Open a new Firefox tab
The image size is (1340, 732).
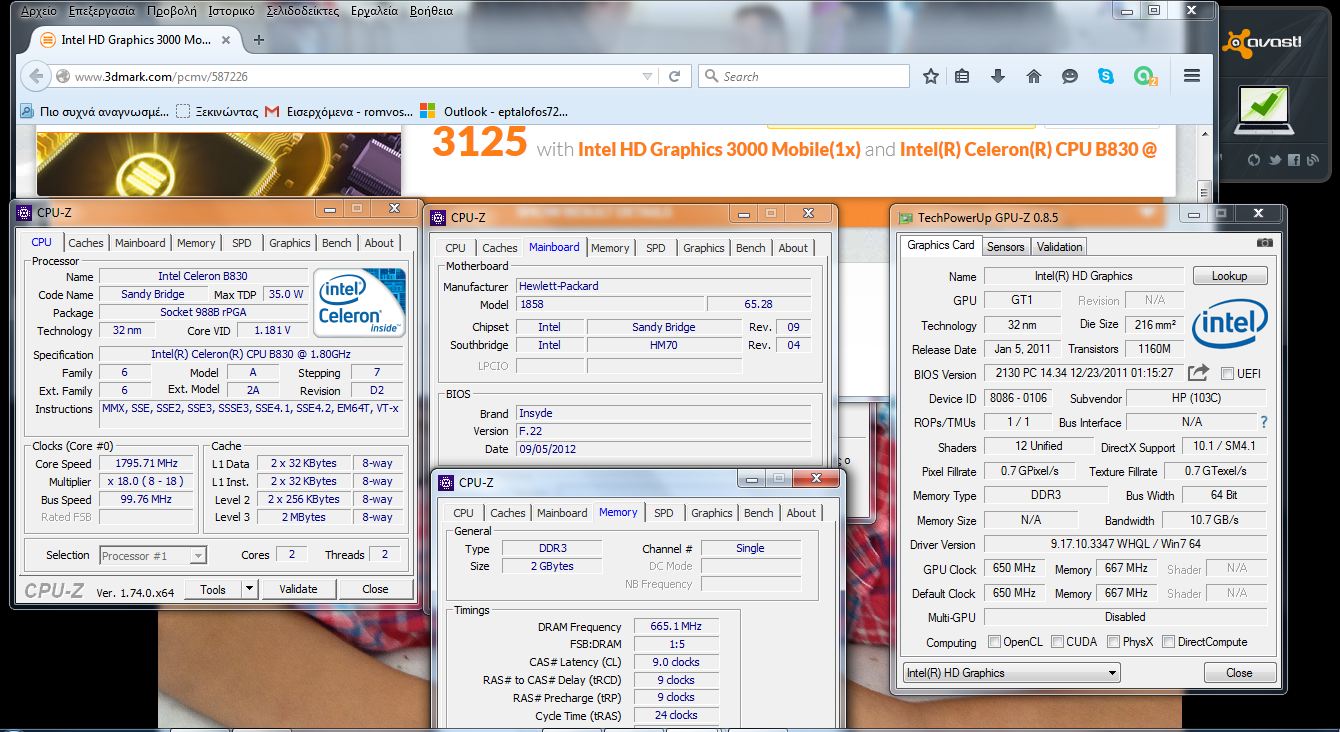pyautogui.click(x=259, y=40)
